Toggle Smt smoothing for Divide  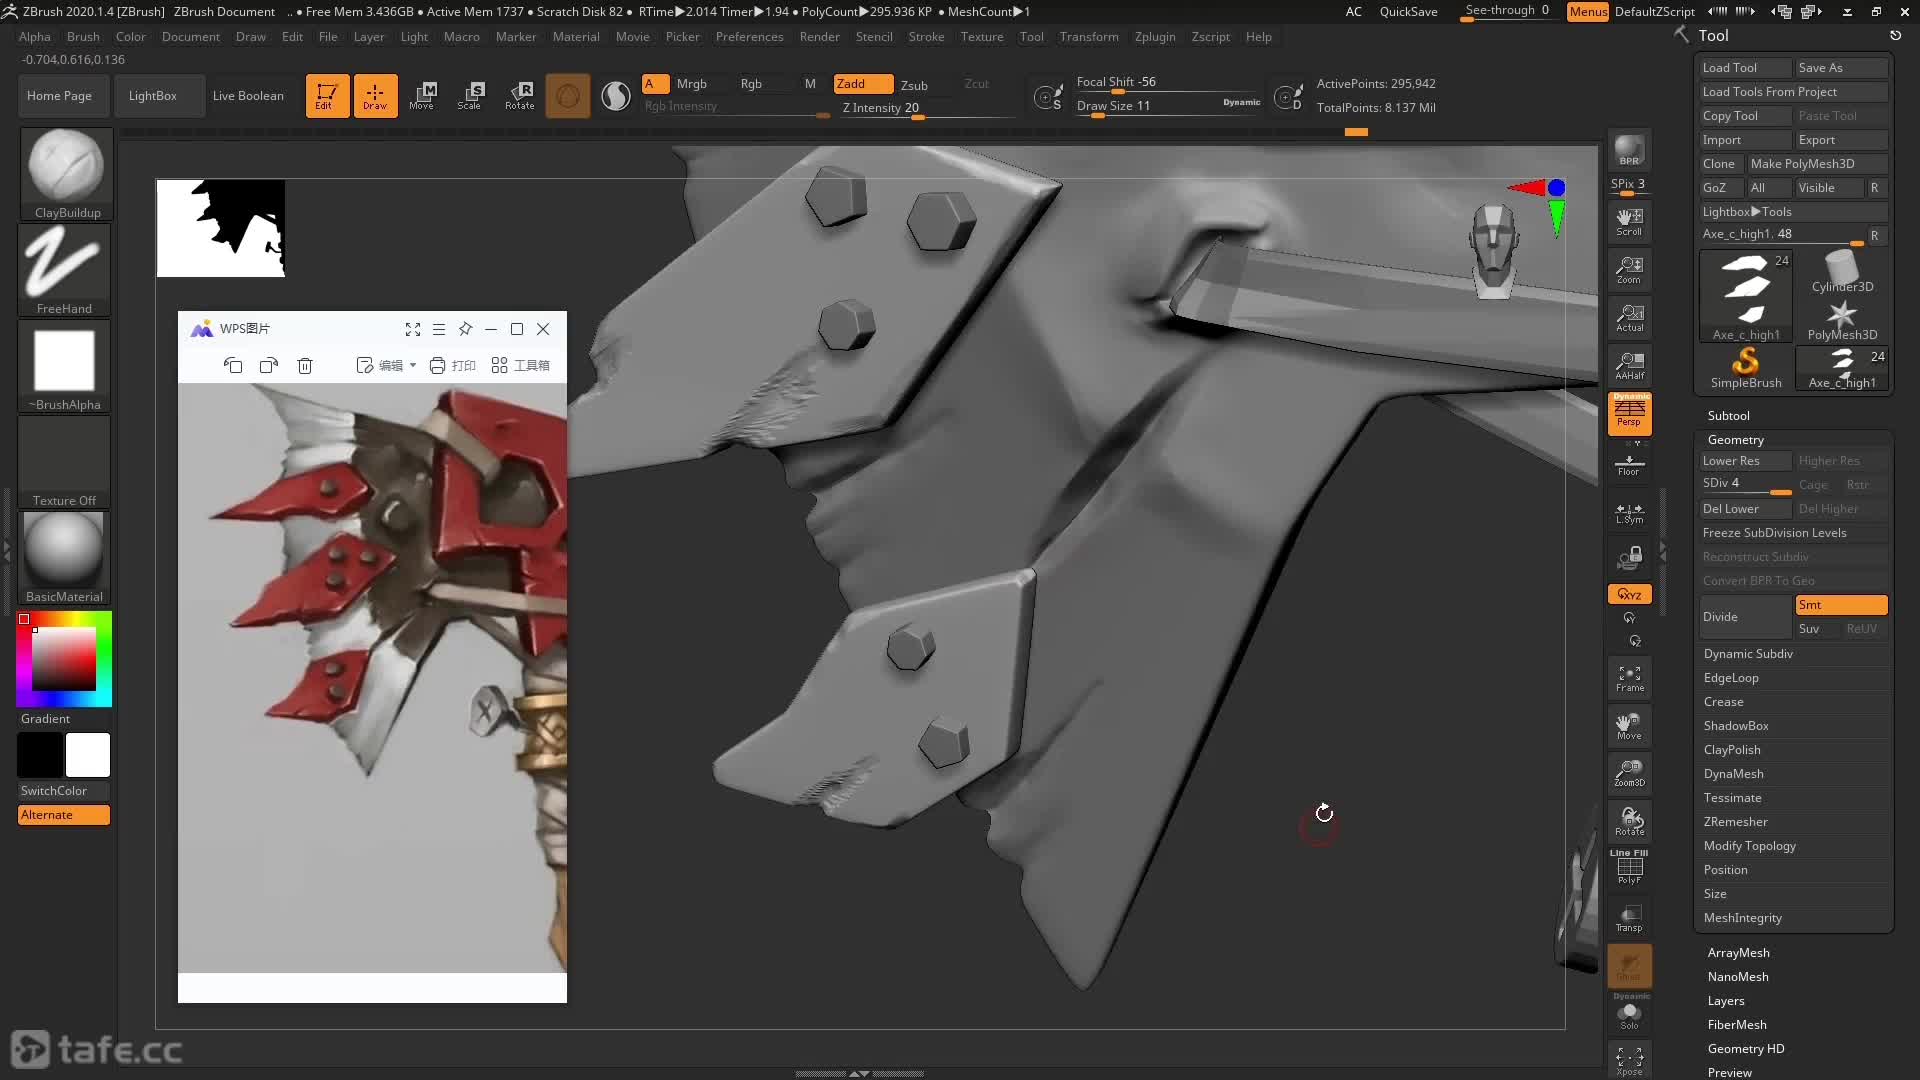pyautogui.click(x=1841, y=605)
